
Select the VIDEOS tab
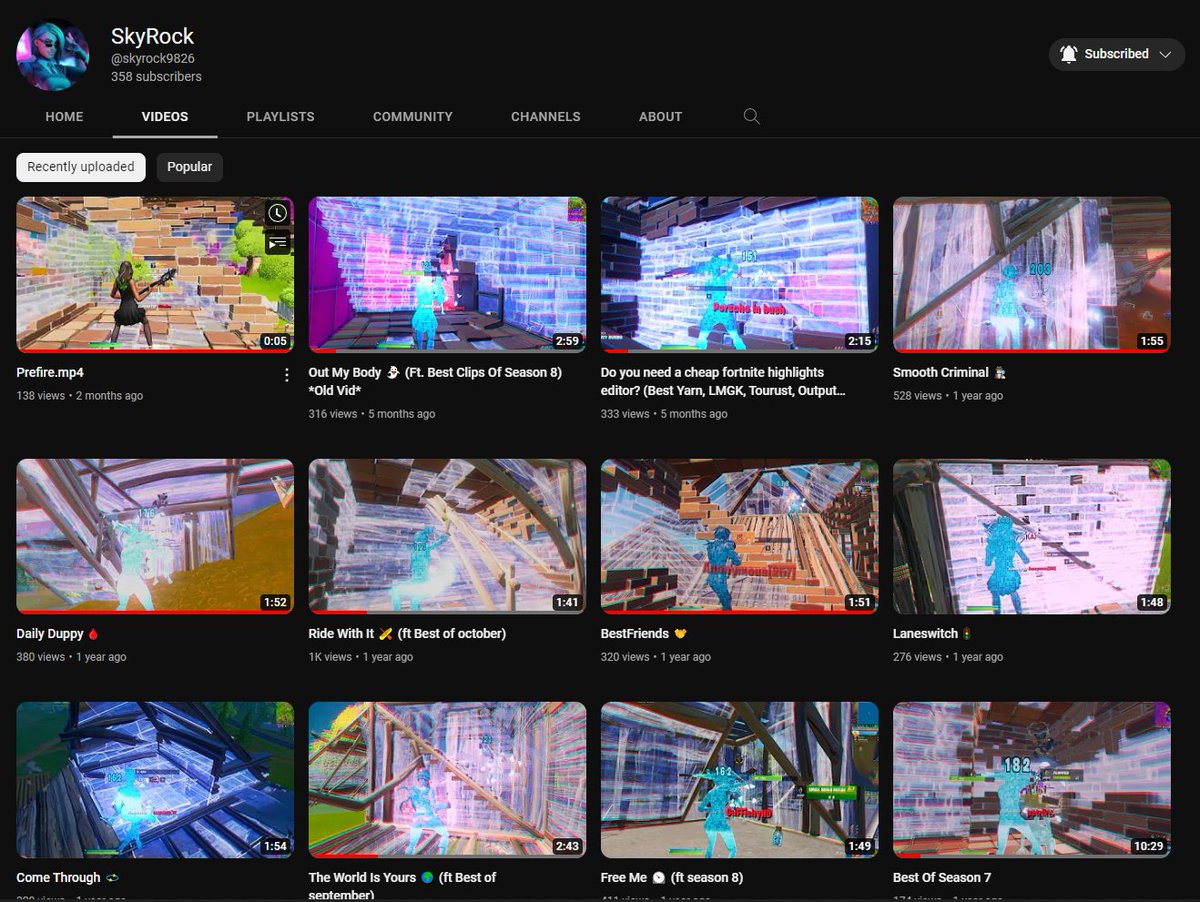[x=165, y=117]
